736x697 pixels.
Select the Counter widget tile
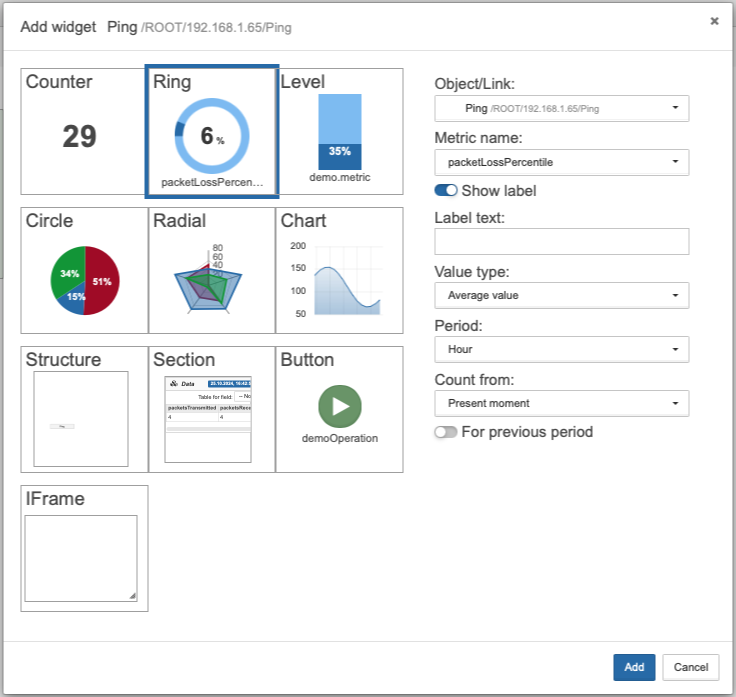coord(84,131)
